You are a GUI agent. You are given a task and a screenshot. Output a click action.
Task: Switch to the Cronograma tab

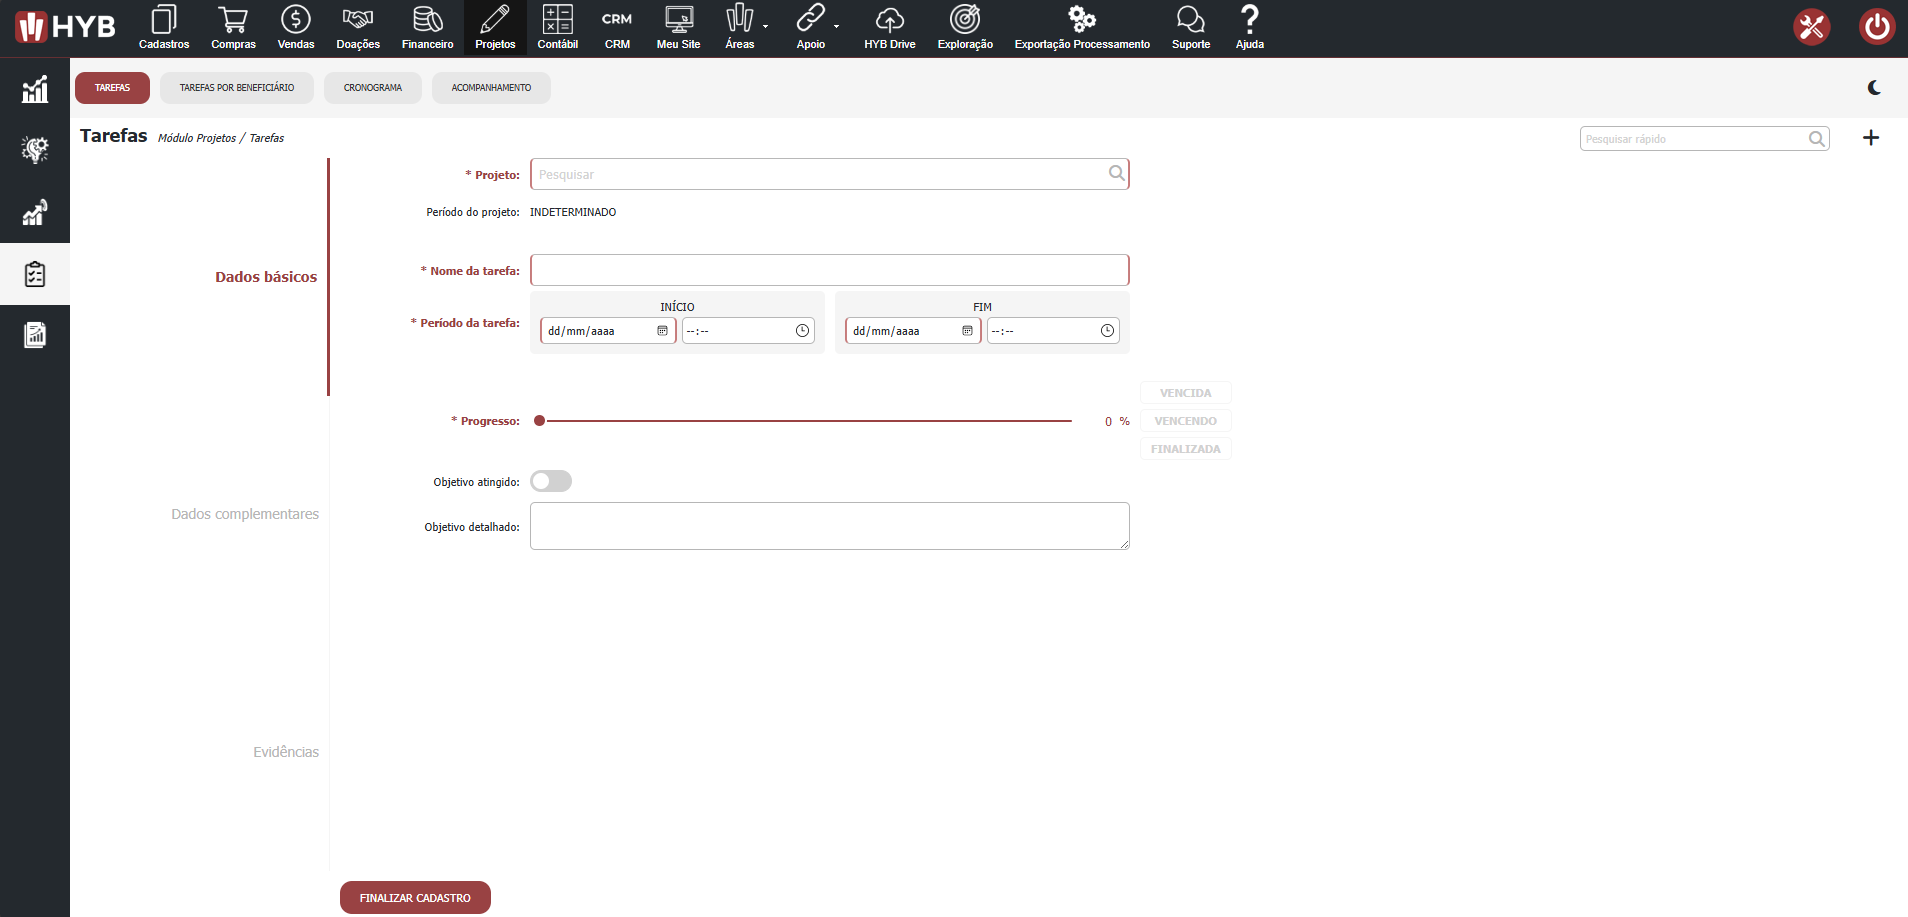point(373,88)
